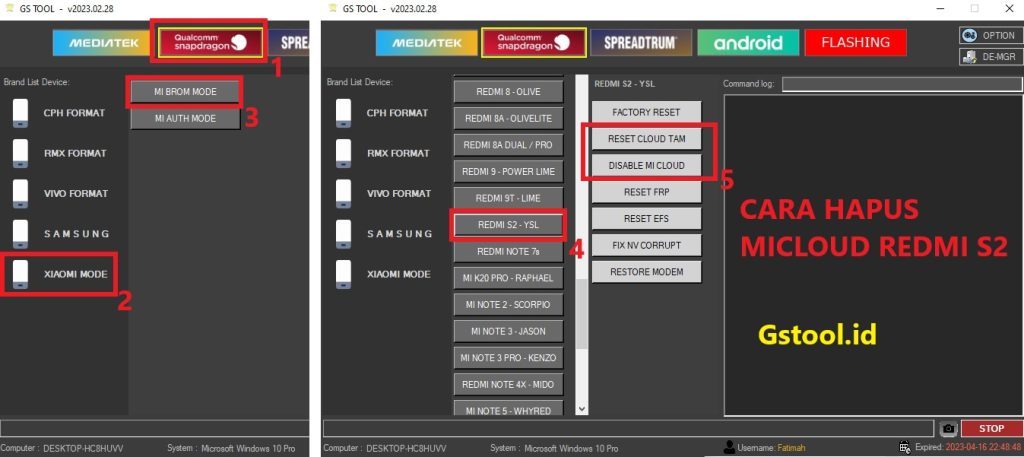Click FIX NV CORRUPT button
The height and width of the screenshot is (457, 1024).
pyautogui.click(x=646, y=245)
